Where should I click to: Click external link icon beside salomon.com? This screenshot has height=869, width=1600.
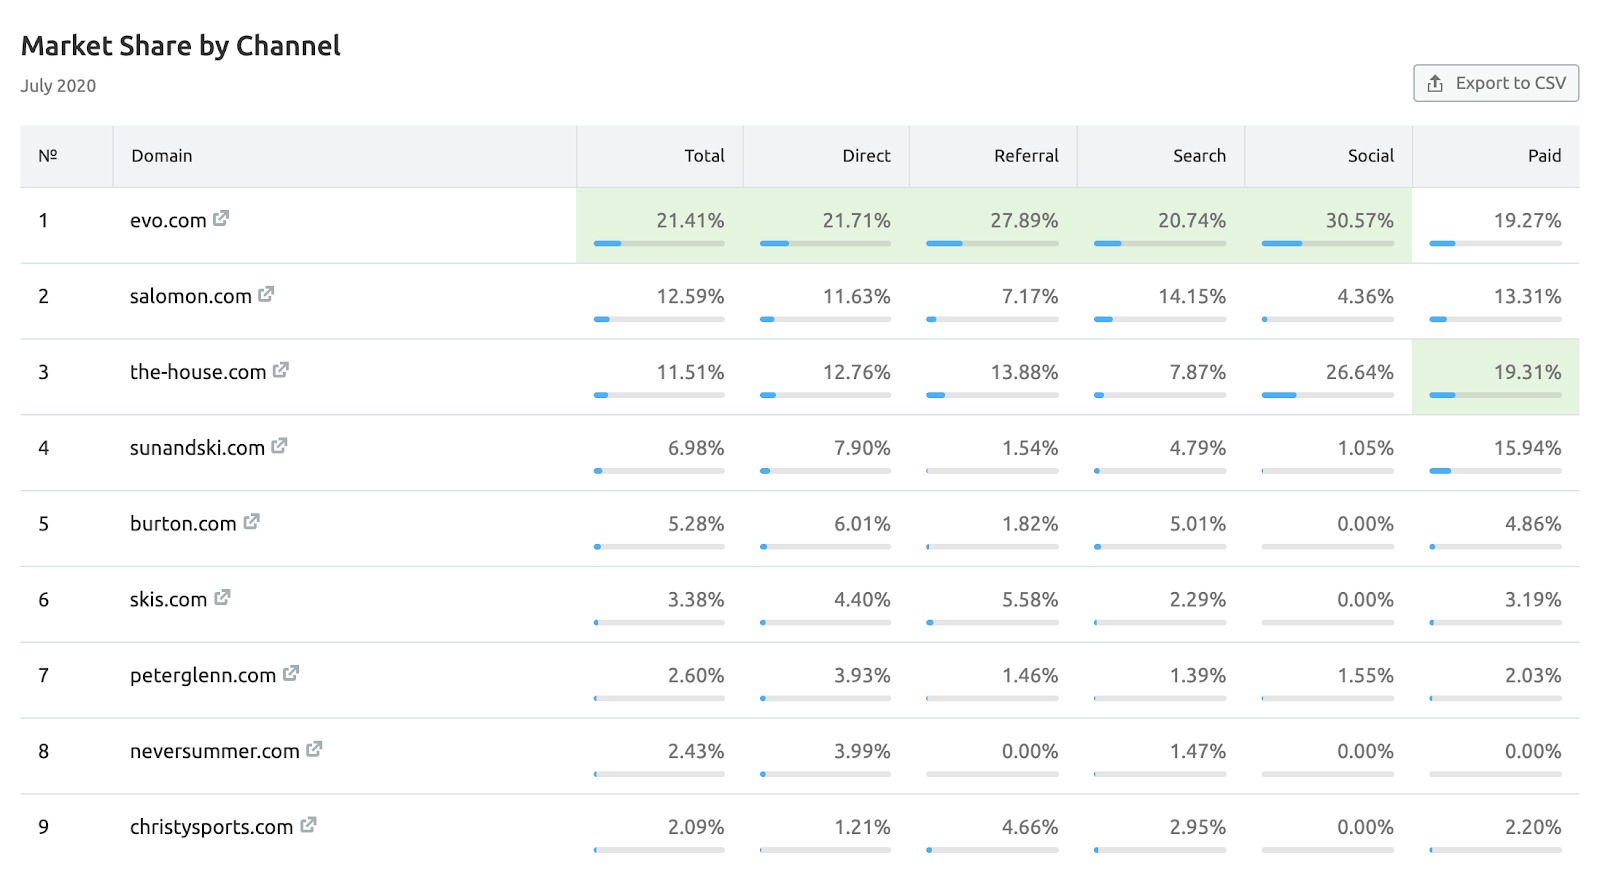tap(266, 294)
